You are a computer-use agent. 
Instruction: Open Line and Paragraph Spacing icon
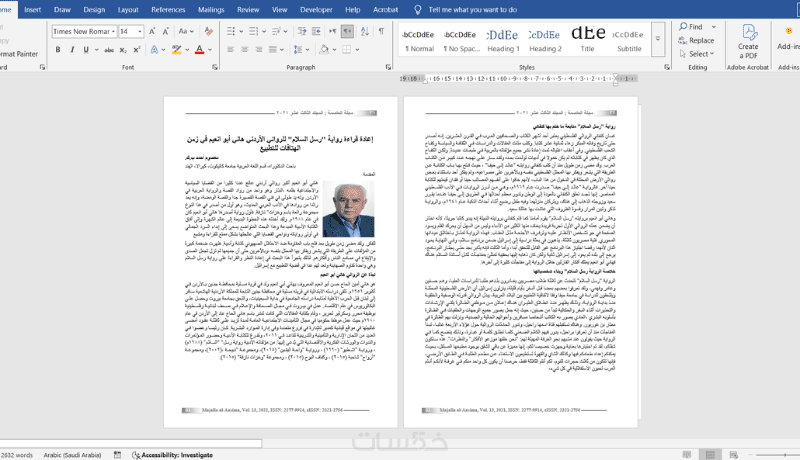point(298,49)
